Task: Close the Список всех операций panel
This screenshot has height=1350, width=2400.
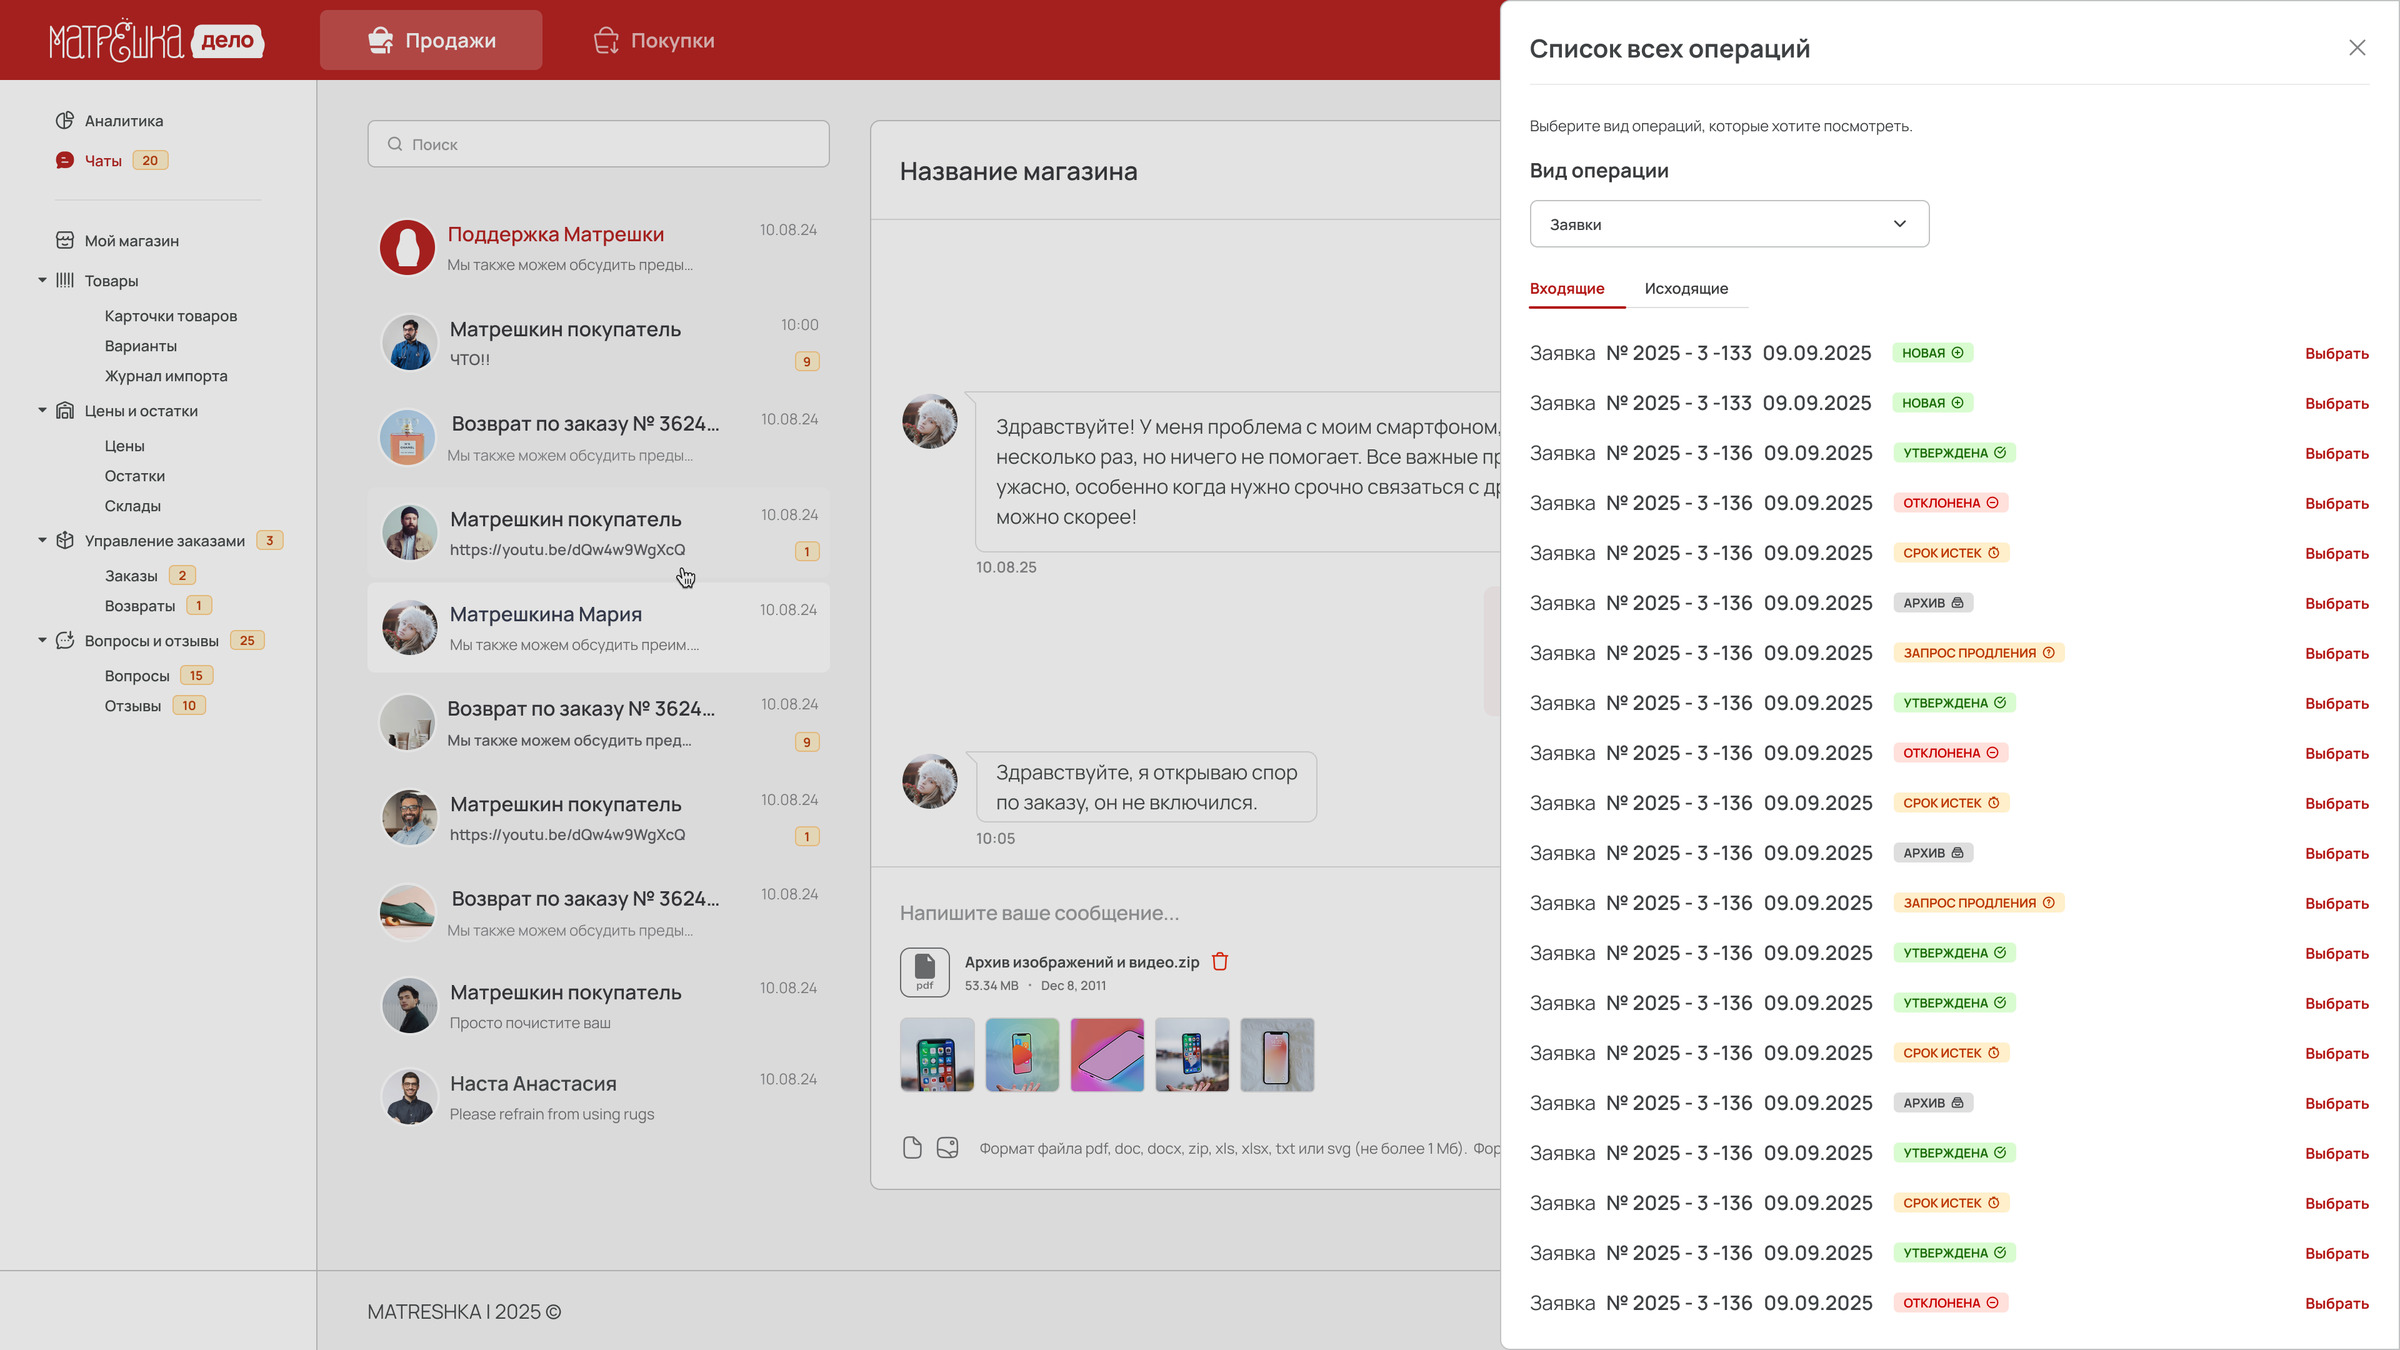Action: point(2357,48)
